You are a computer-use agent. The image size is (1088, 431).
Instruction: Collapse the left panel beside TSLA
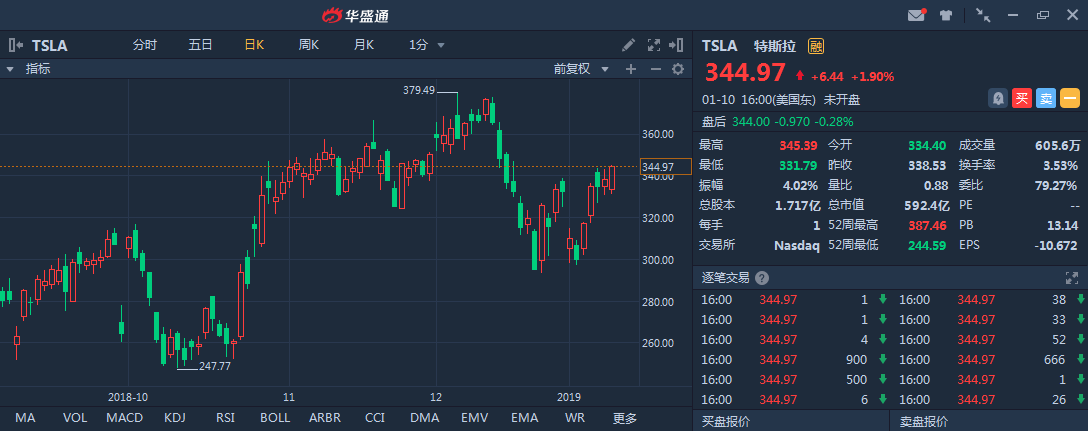[x=15, y=45]
